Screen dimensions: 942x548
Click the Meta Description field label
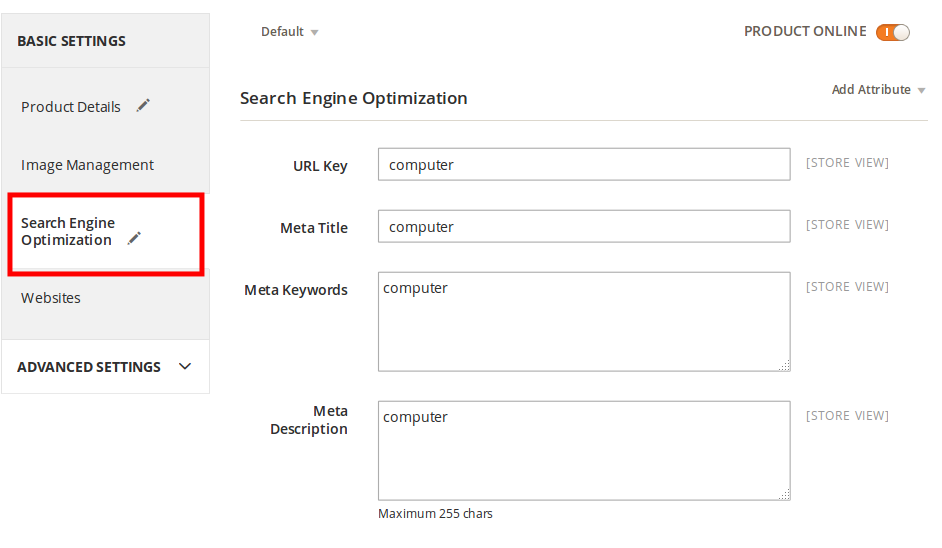[x=309, y=420]
